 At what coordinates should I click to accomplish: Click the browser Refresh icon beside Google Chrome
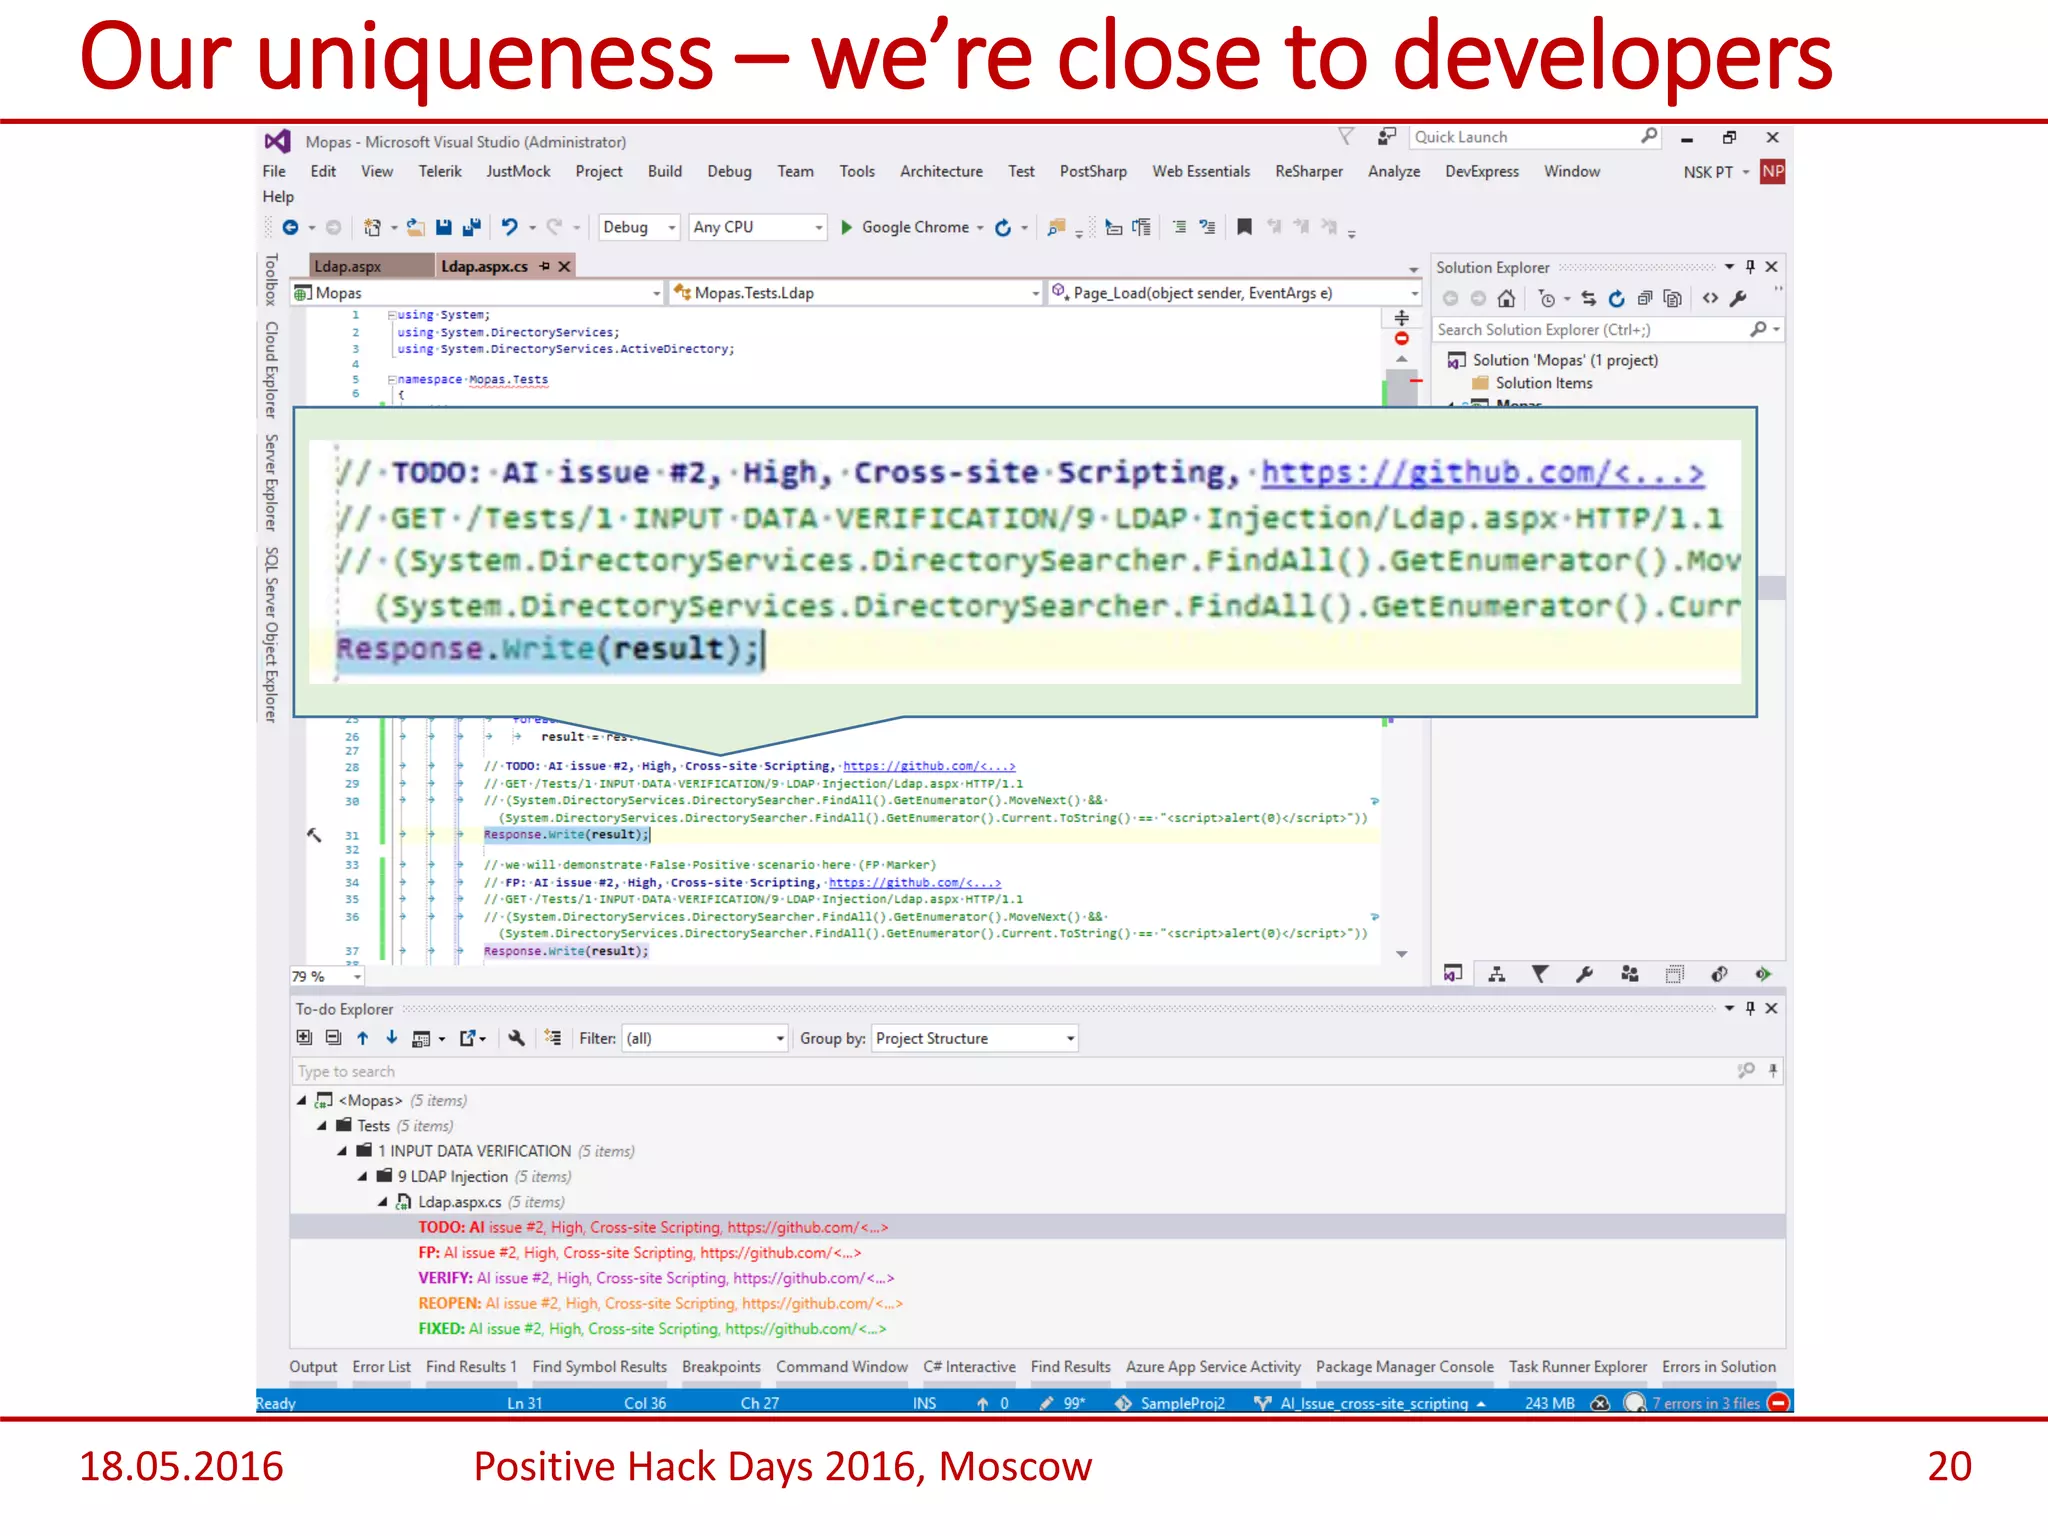(1003, 228)
